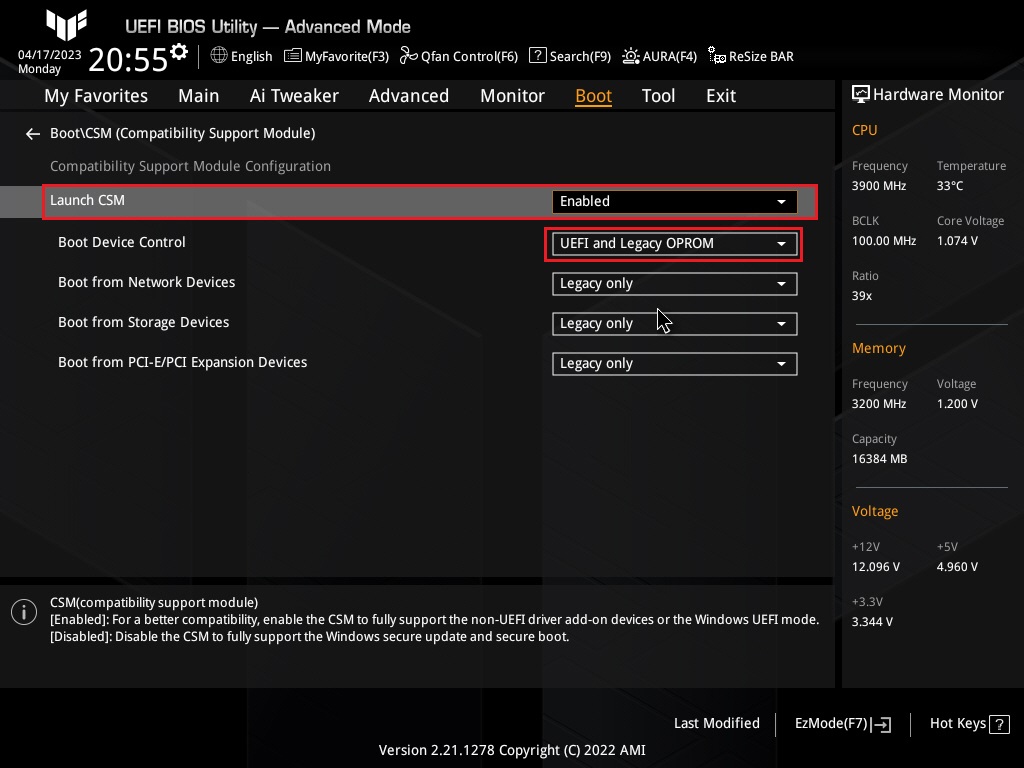The image size is (1024, 768).
Task: Click Version 2.21.1278 copyright text
Action: [512, 750]
